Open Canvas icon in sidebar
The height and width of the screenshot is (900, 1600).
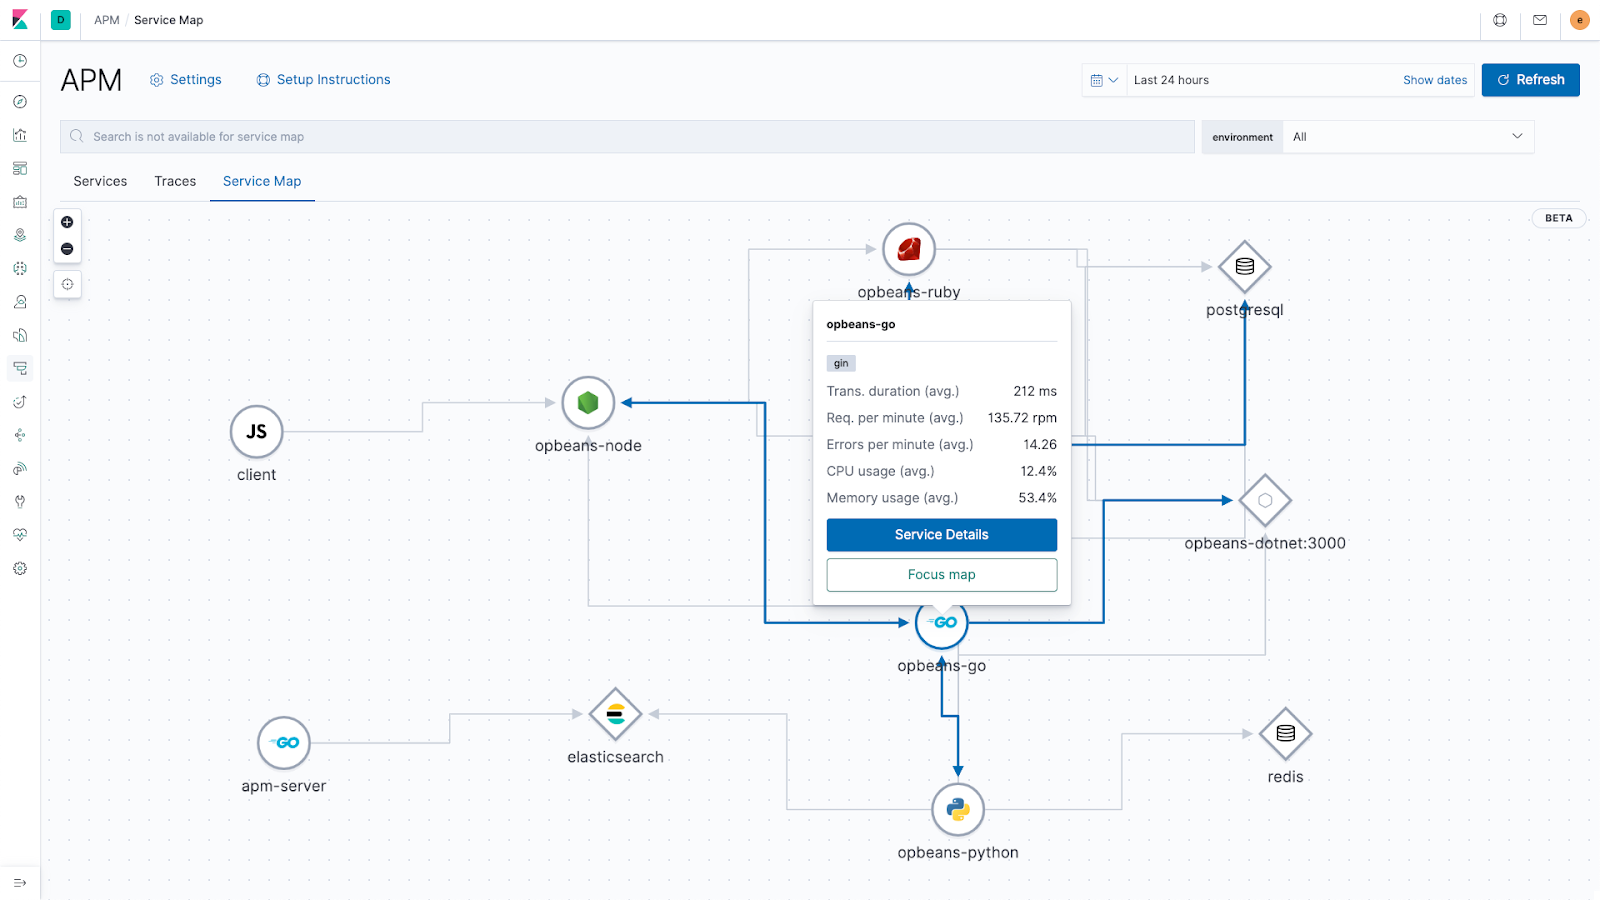point(20,201)
